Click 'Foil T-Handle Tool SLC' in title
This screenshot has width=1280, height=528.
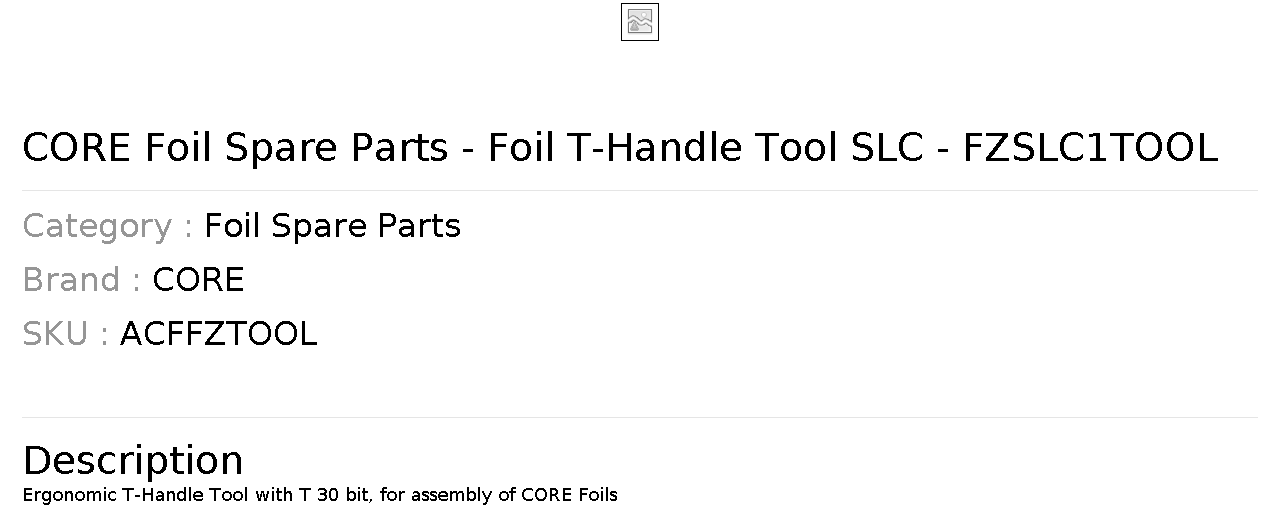[705, 148]
